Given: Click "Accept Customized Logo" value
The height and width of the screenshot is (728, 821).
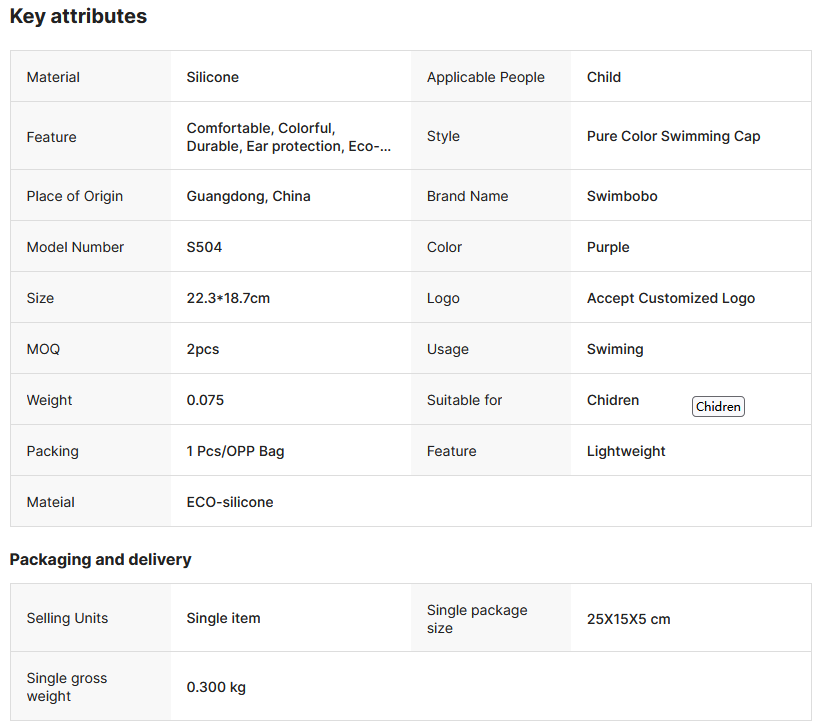Looking at the screenshot, I should (x=670, y=298).
